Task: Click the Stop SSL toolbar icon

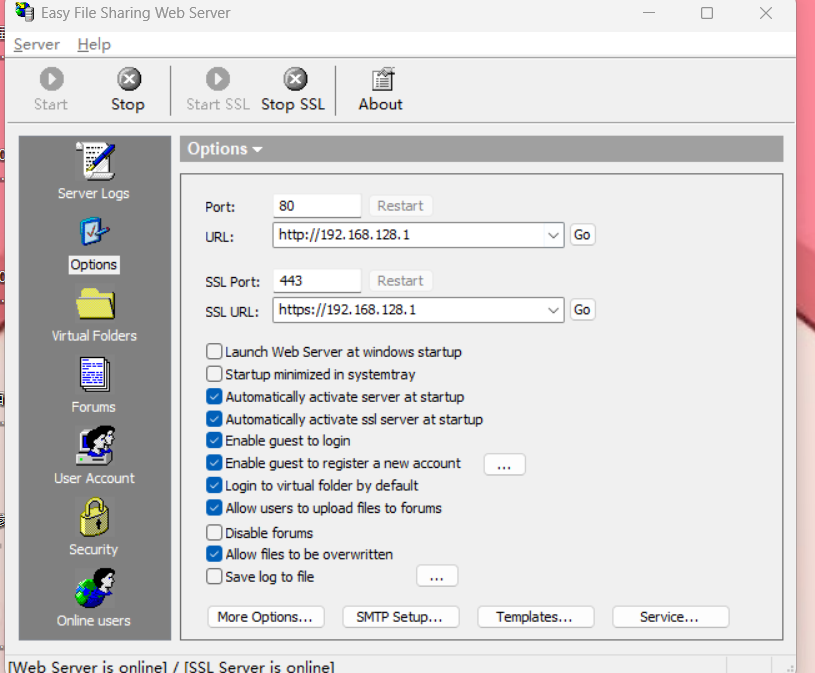Action: click(x=294, y=80)
